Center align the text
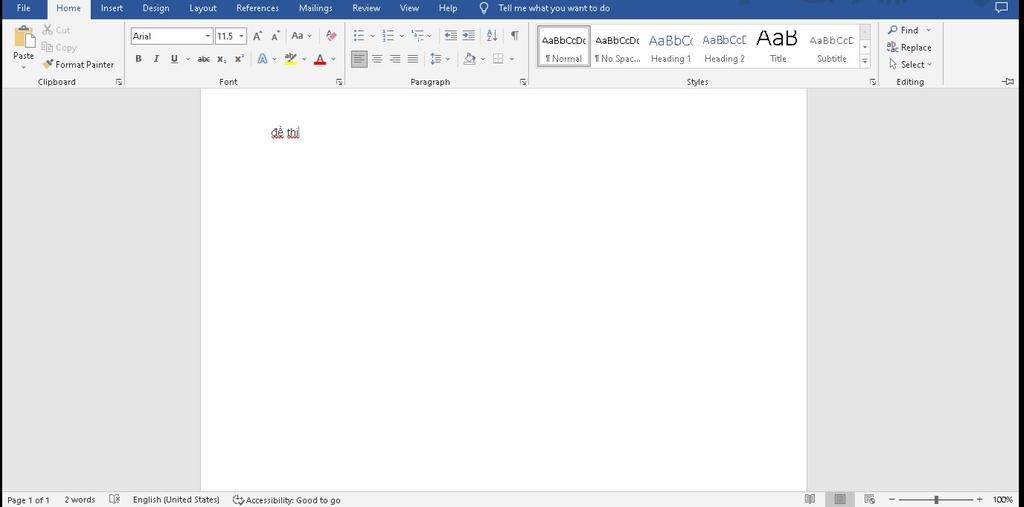 [377, 59]
